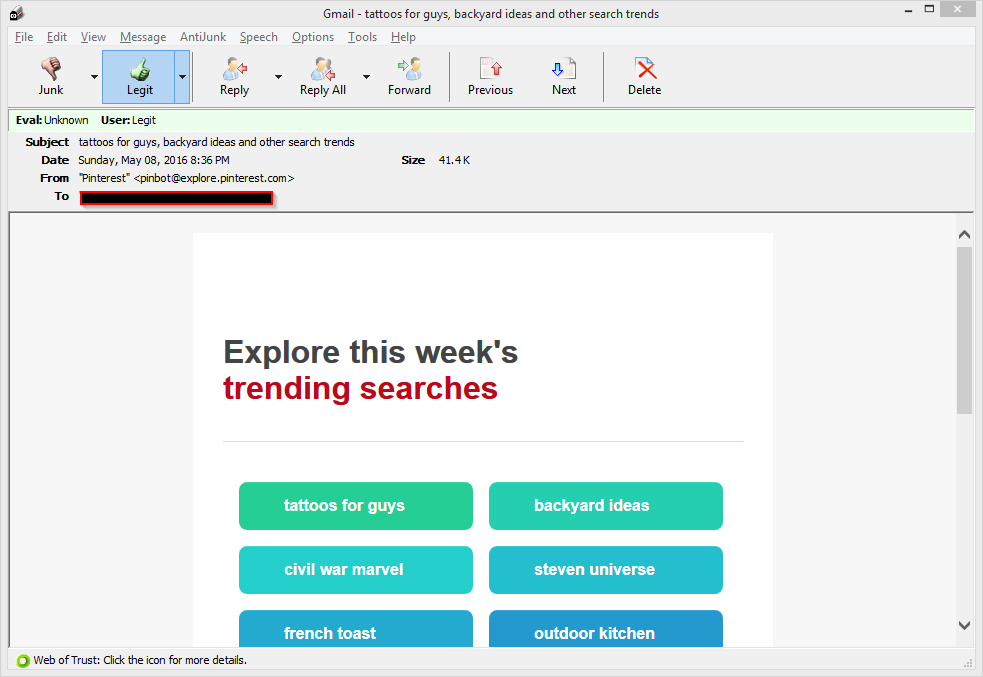This screenshot has width=983, height=677.
Task: Click the Reply All toolbar icon
Action: click(x=323, y=76)
